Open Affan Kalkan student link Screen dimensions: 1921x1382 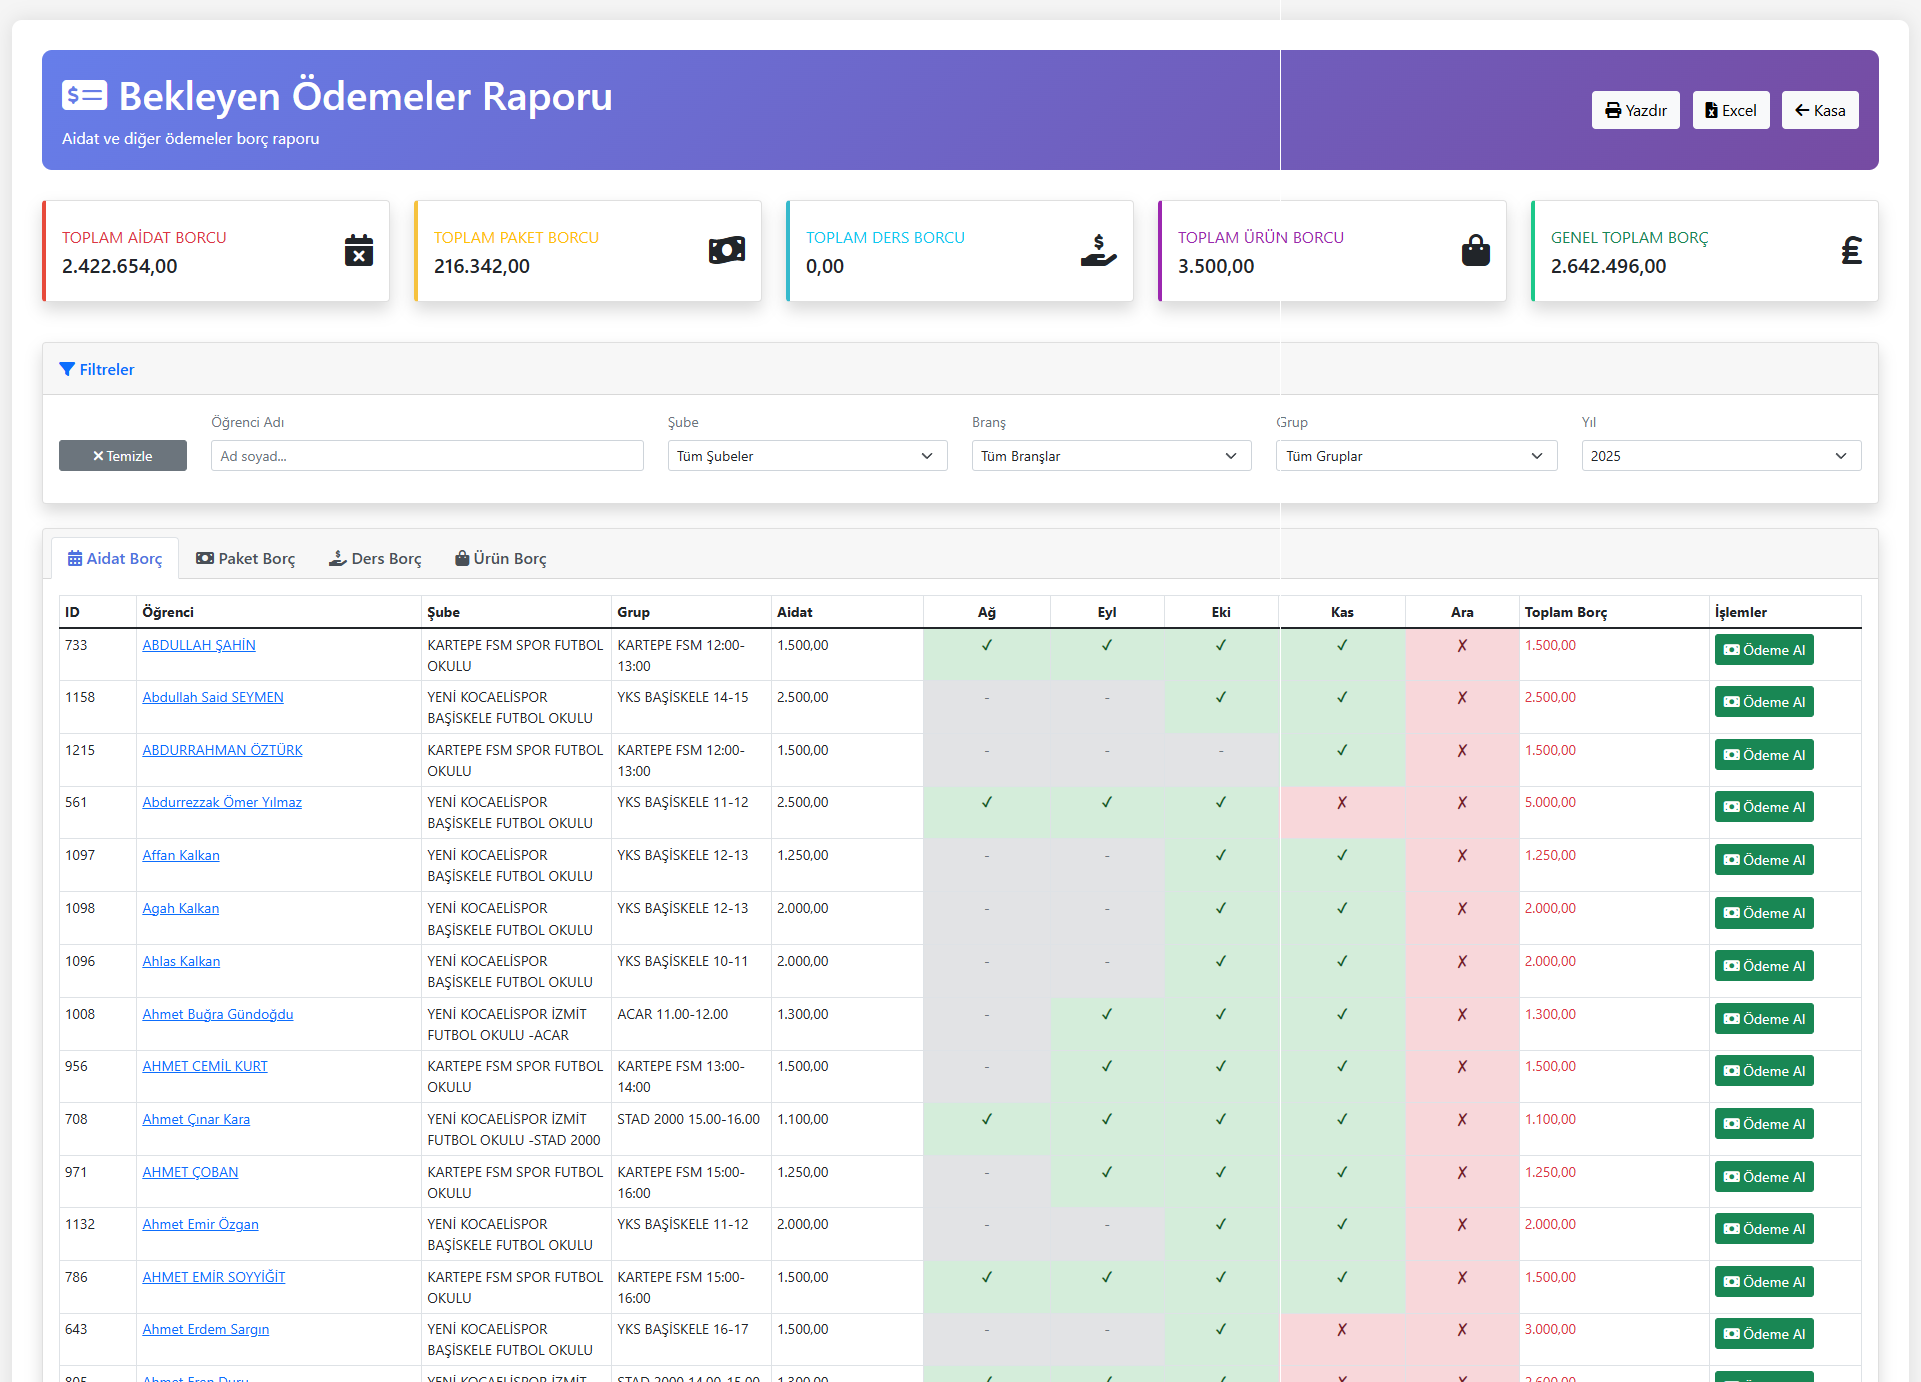coord(181,855)
